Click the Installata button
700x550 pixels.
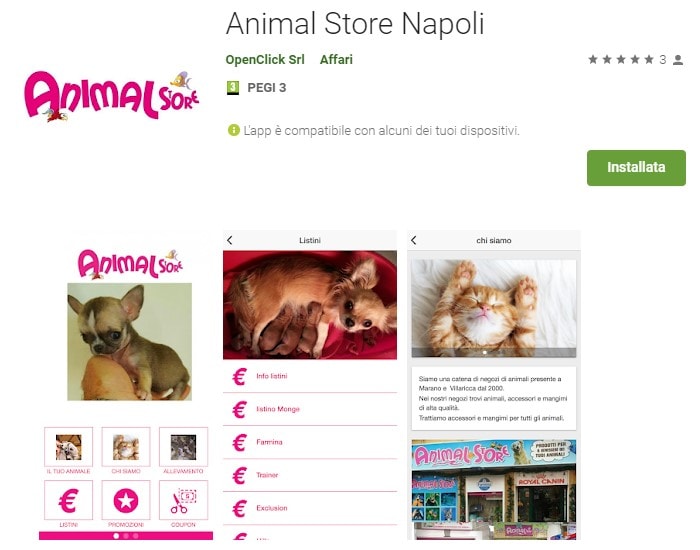(636, 168)
